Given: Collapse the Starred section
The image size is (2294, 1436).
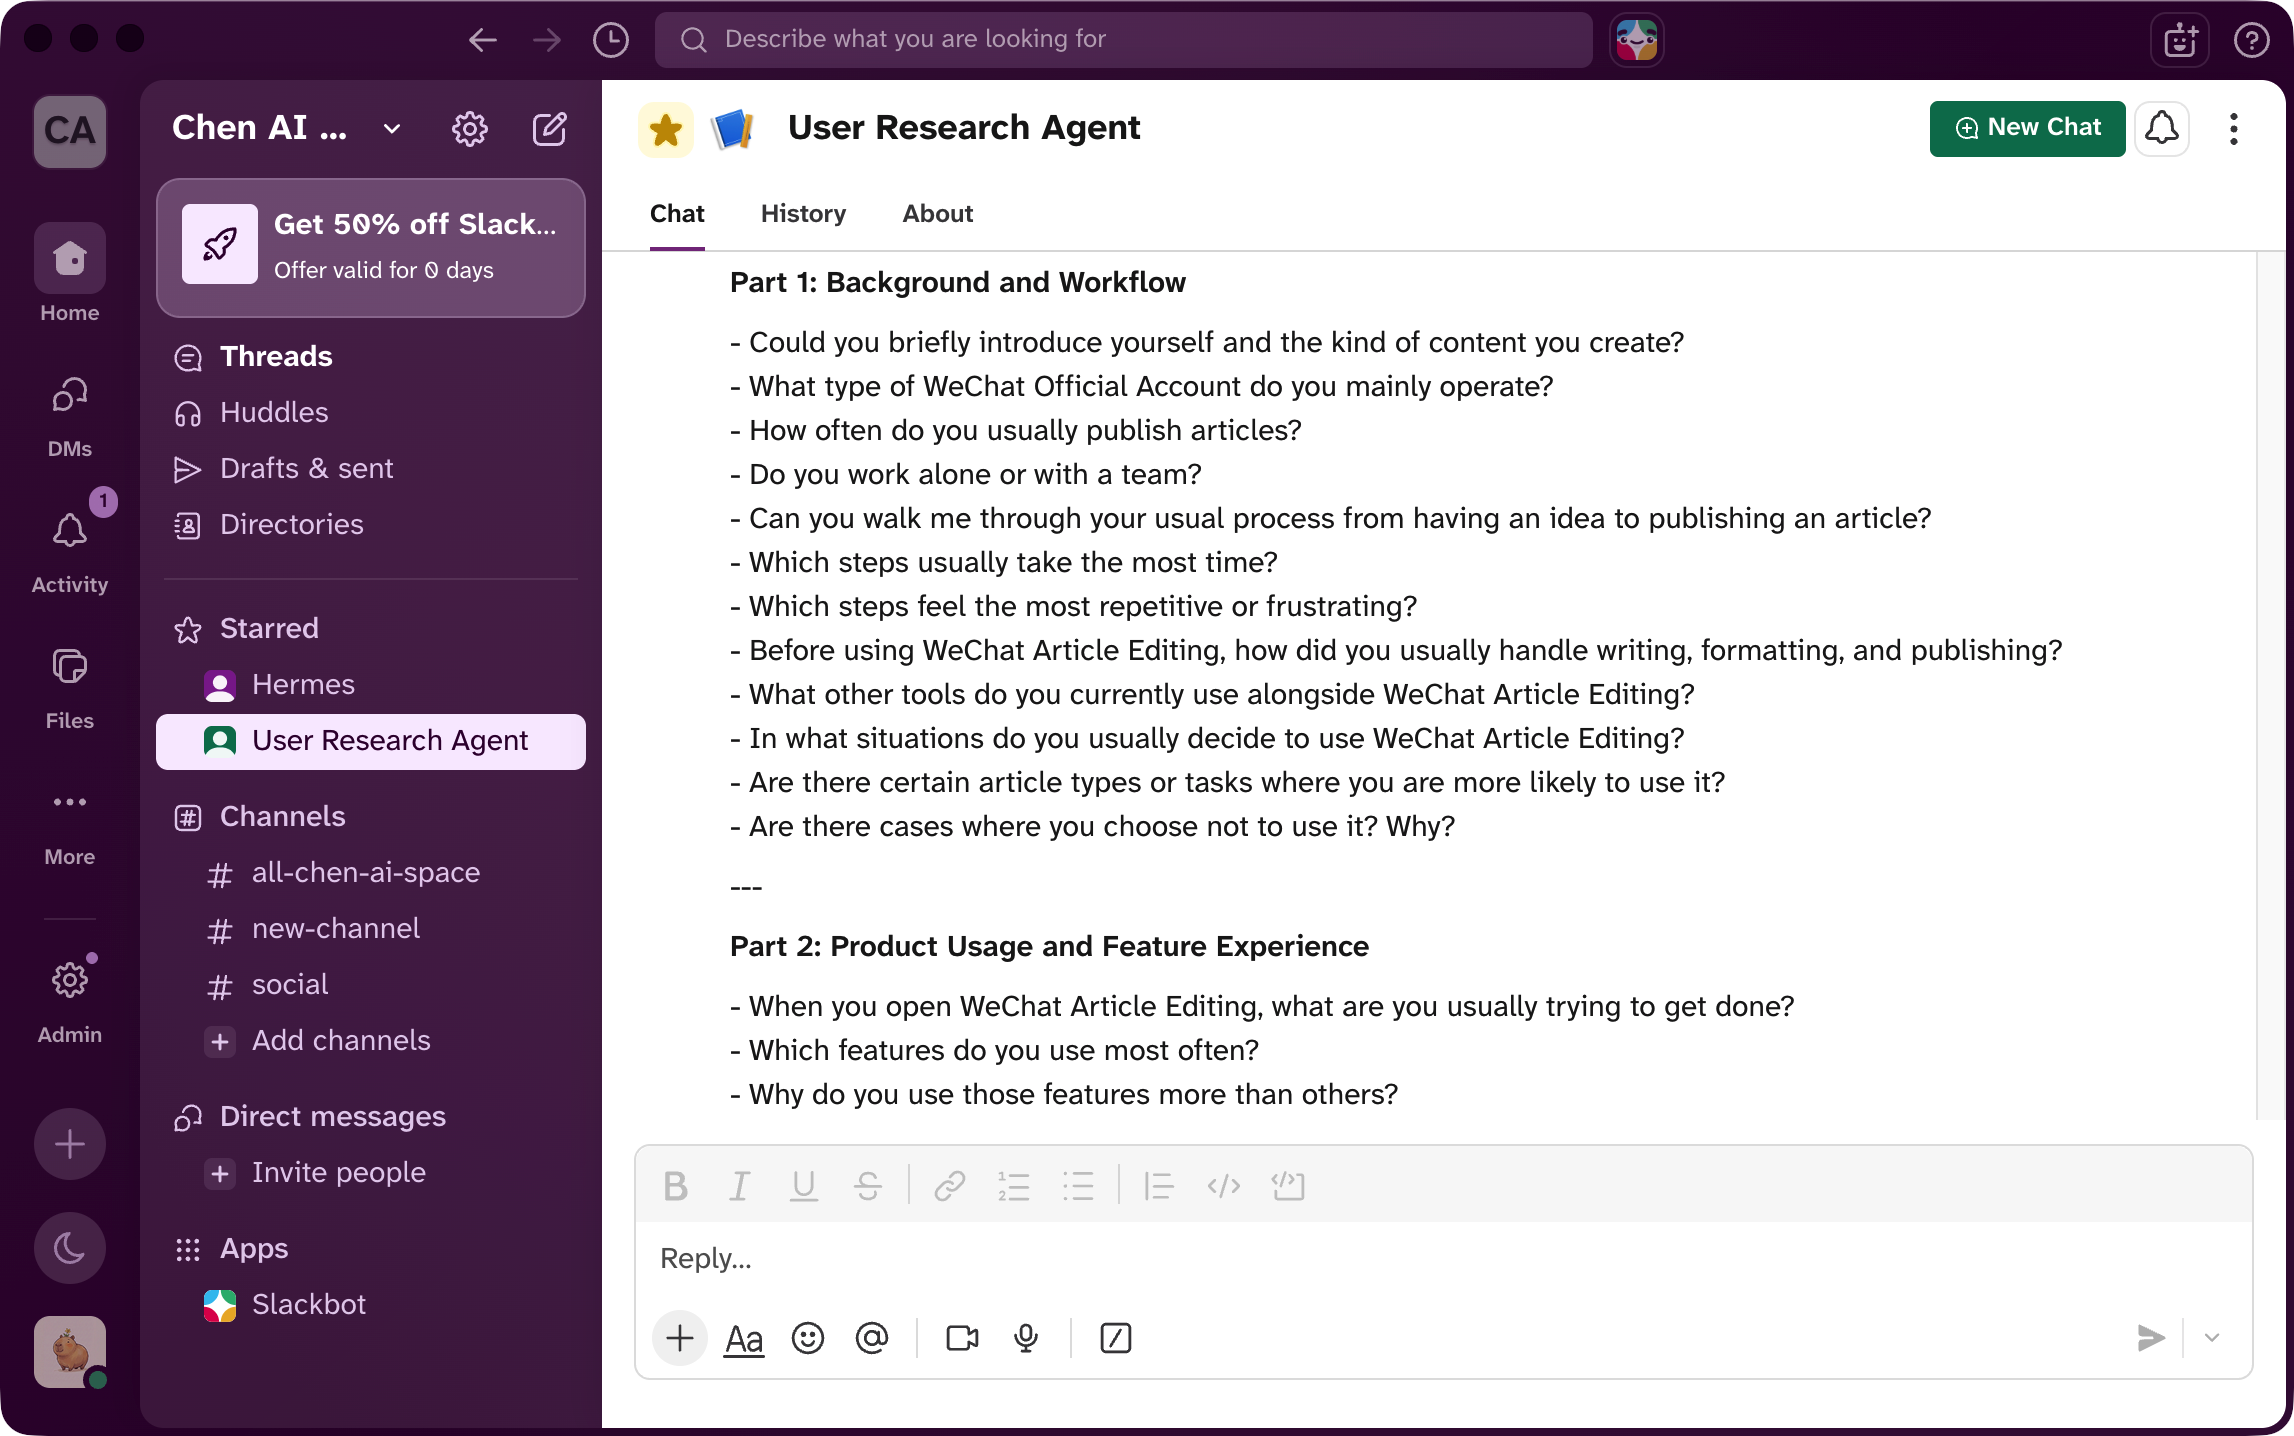Looking at the screenshot, I should pos(268,629).
